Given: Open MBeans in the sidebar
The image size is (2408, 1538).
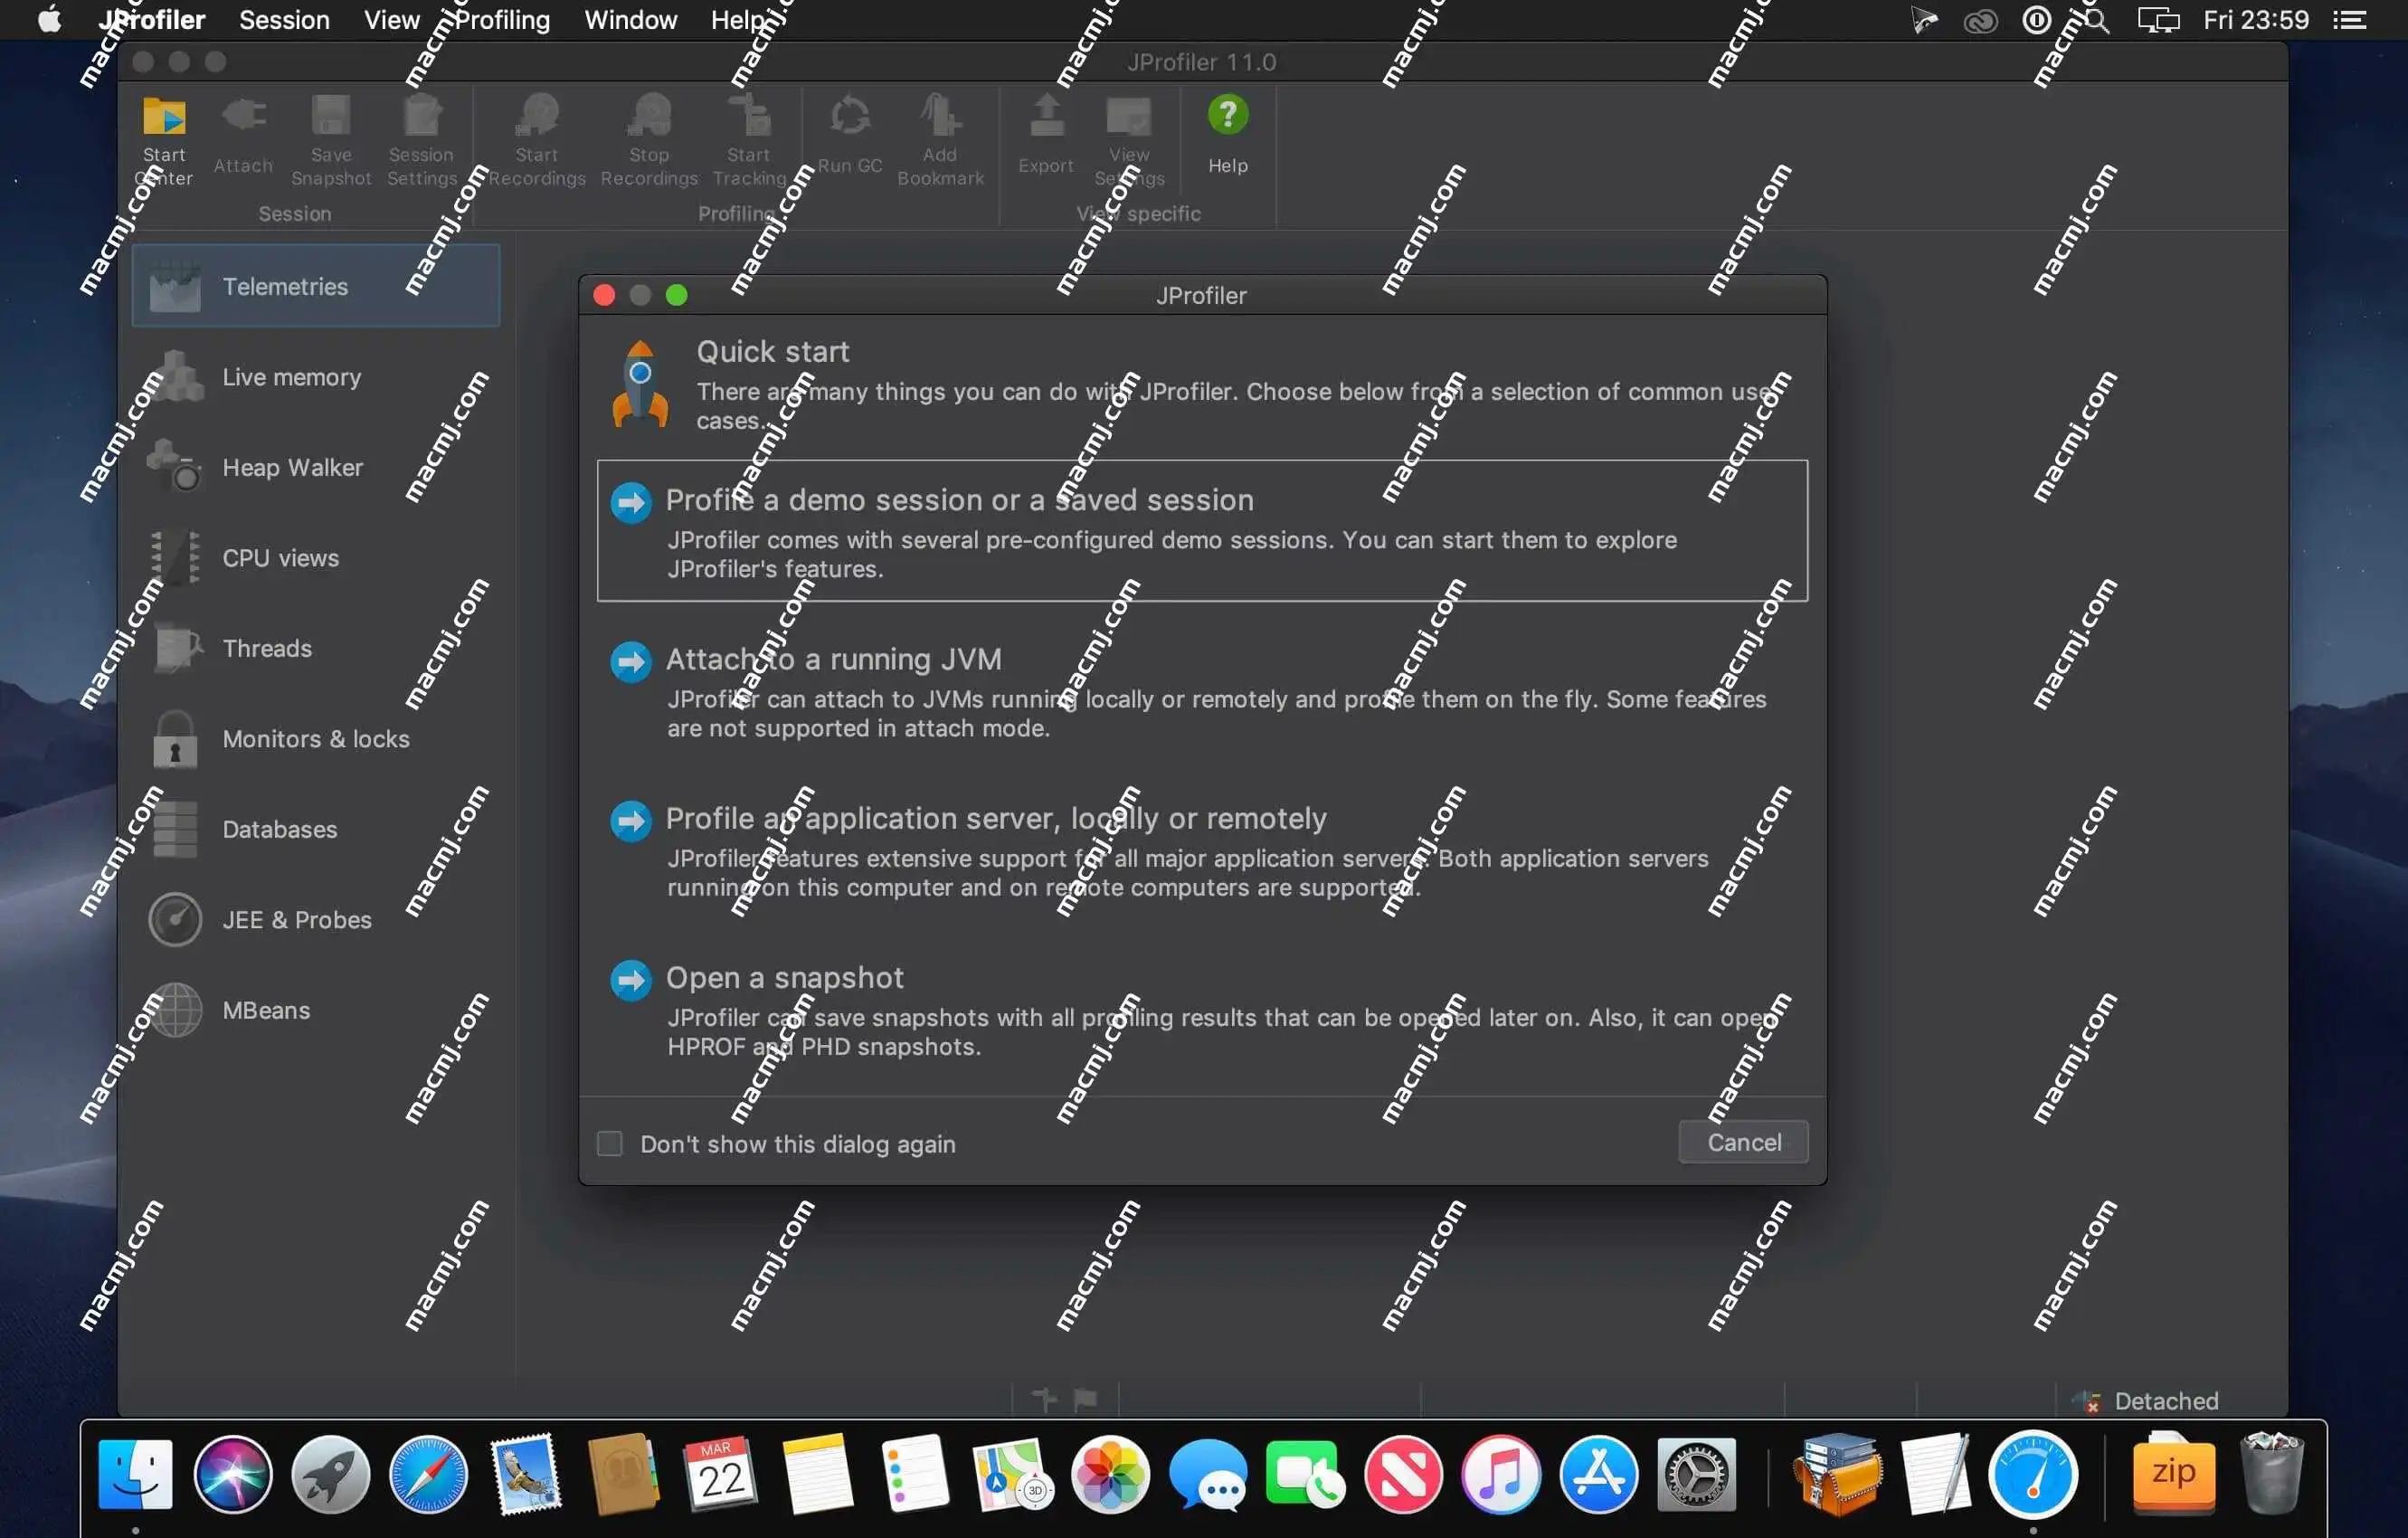Looking at the screenshot, I should point(316,1010).
